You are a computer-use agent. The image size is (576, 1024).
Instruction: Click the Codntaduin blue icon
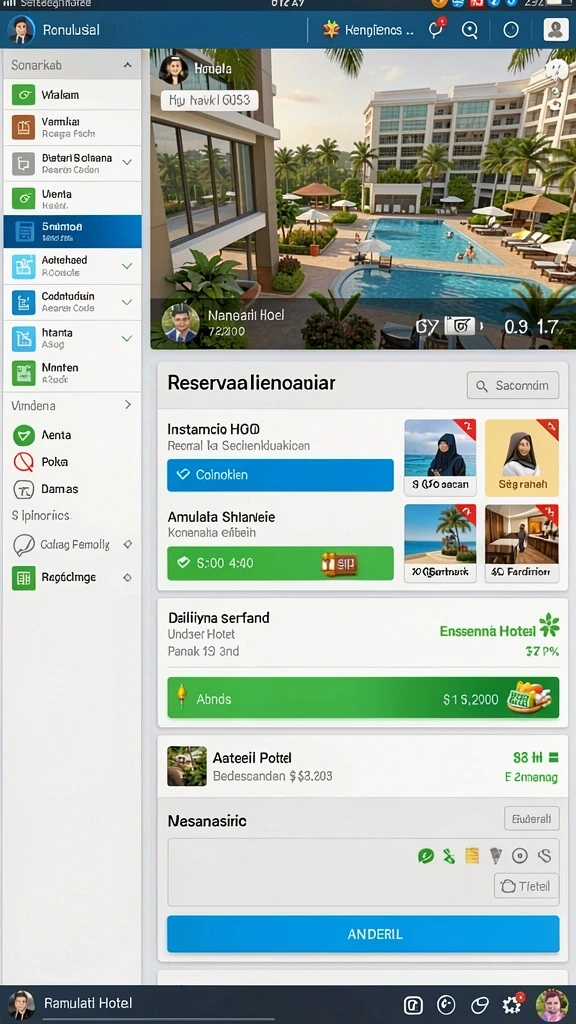[x=24, y=302]
